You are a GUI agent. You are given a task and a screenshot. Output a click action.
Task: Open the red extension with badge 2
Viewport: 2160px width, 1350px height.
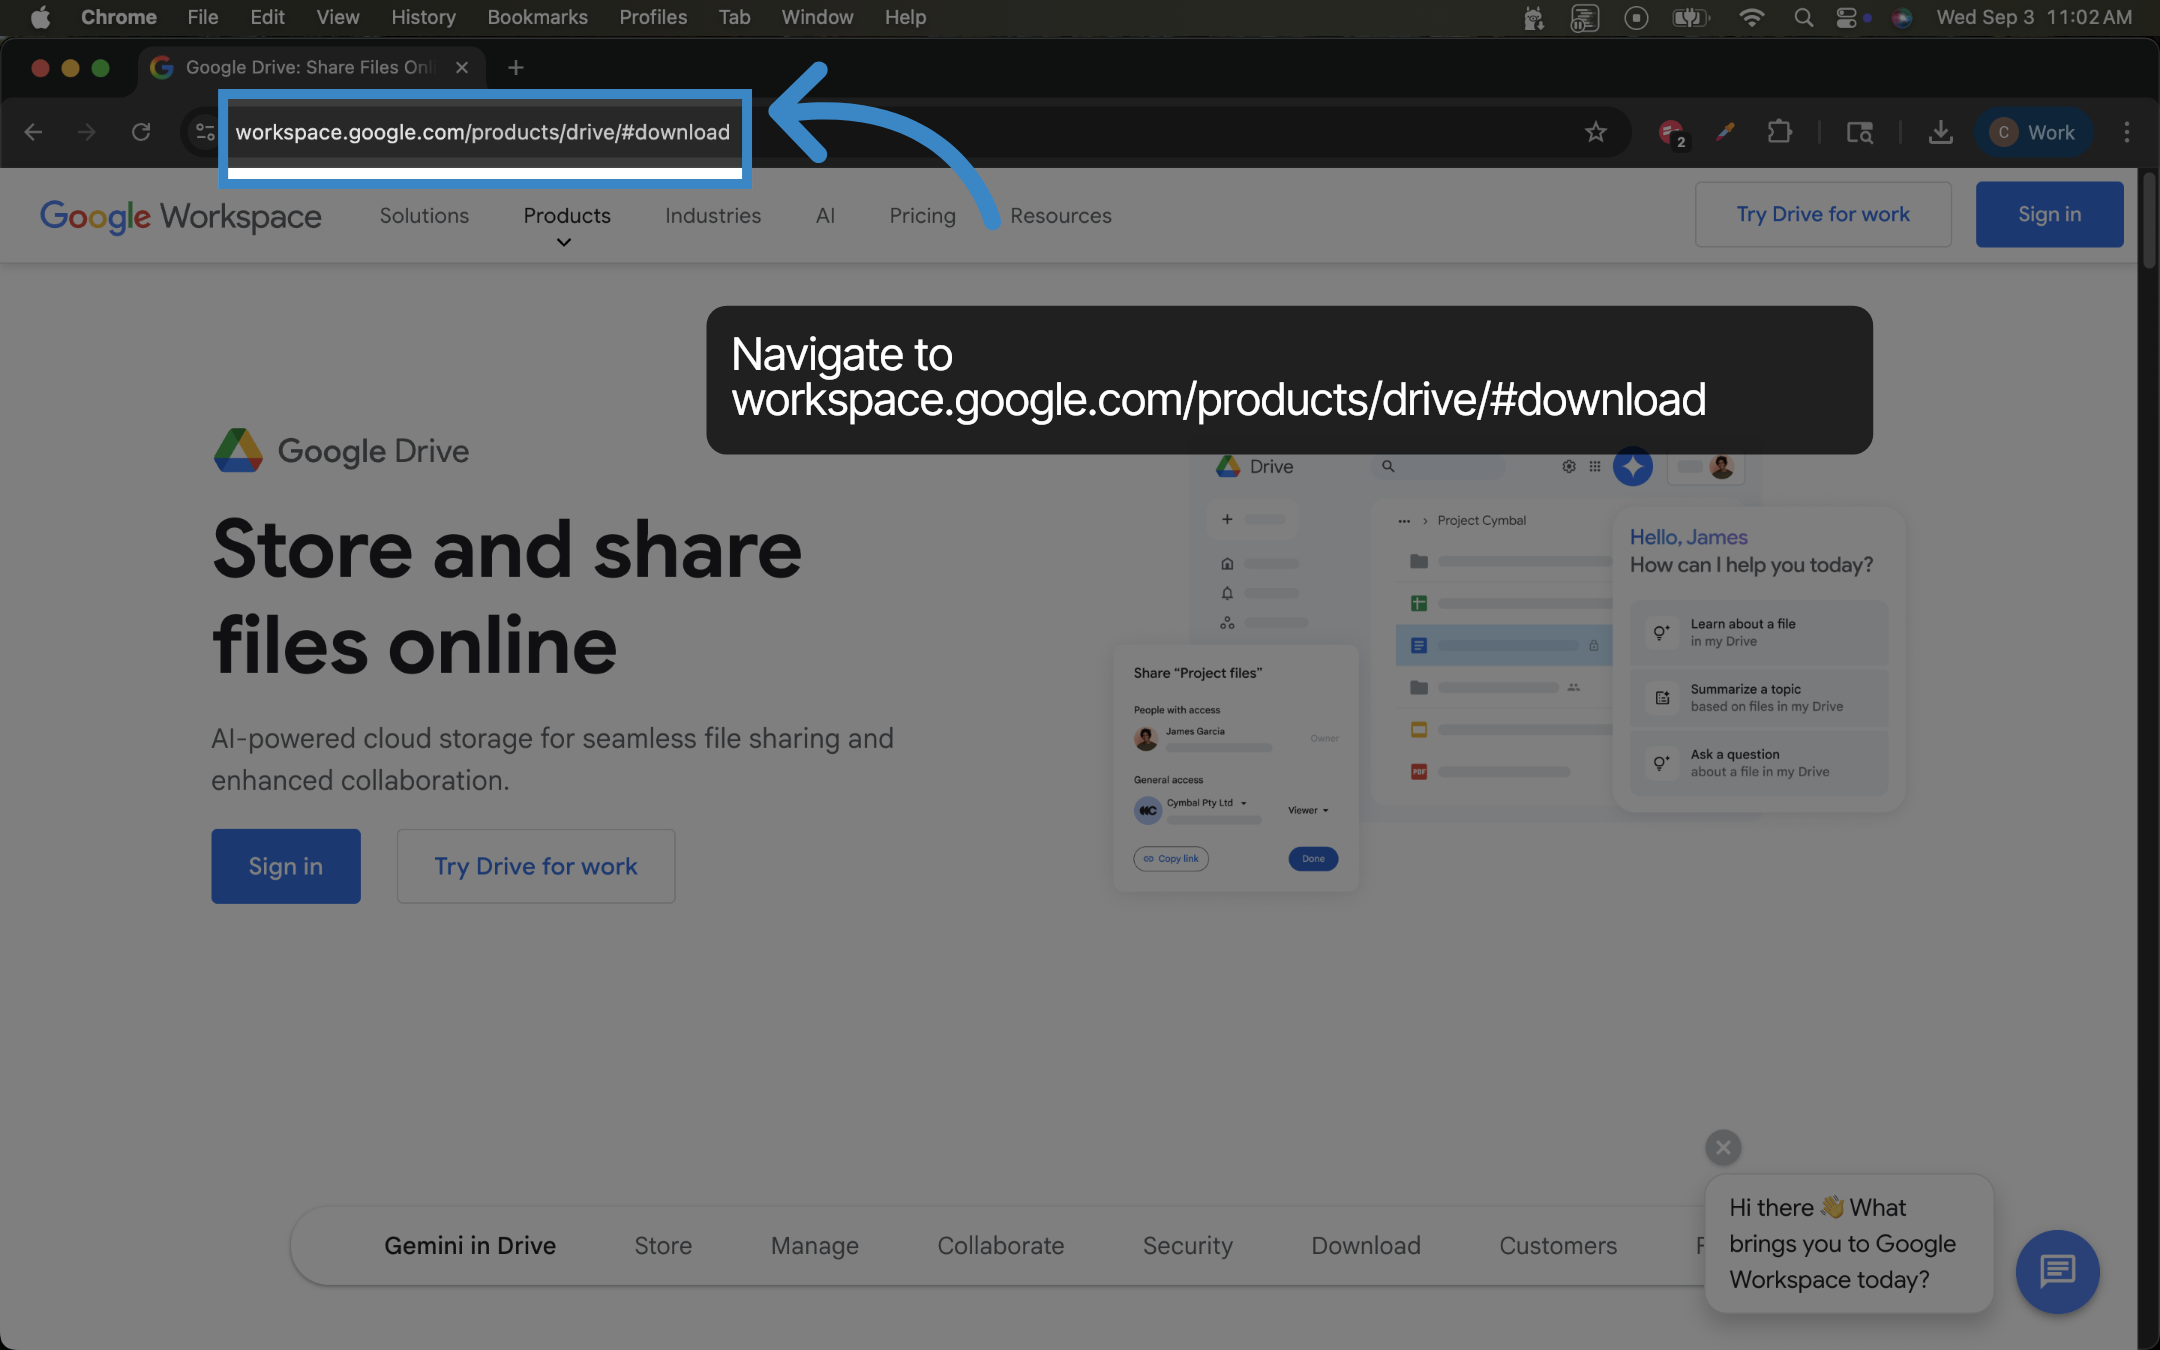point(1671,132)
